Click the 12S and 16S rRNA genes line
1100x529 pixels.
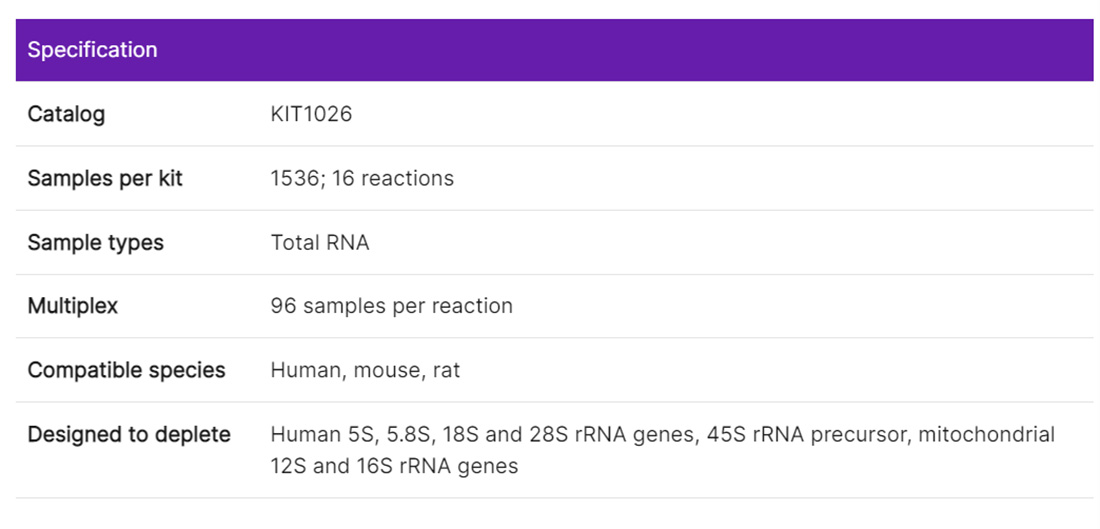coord(394,466)
